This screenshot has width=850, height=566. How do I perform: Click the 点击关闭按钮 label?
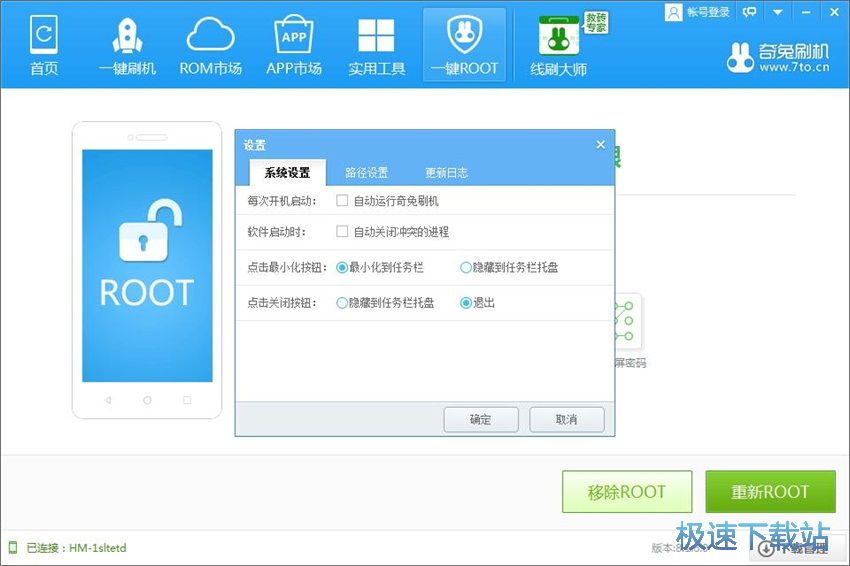282,303
